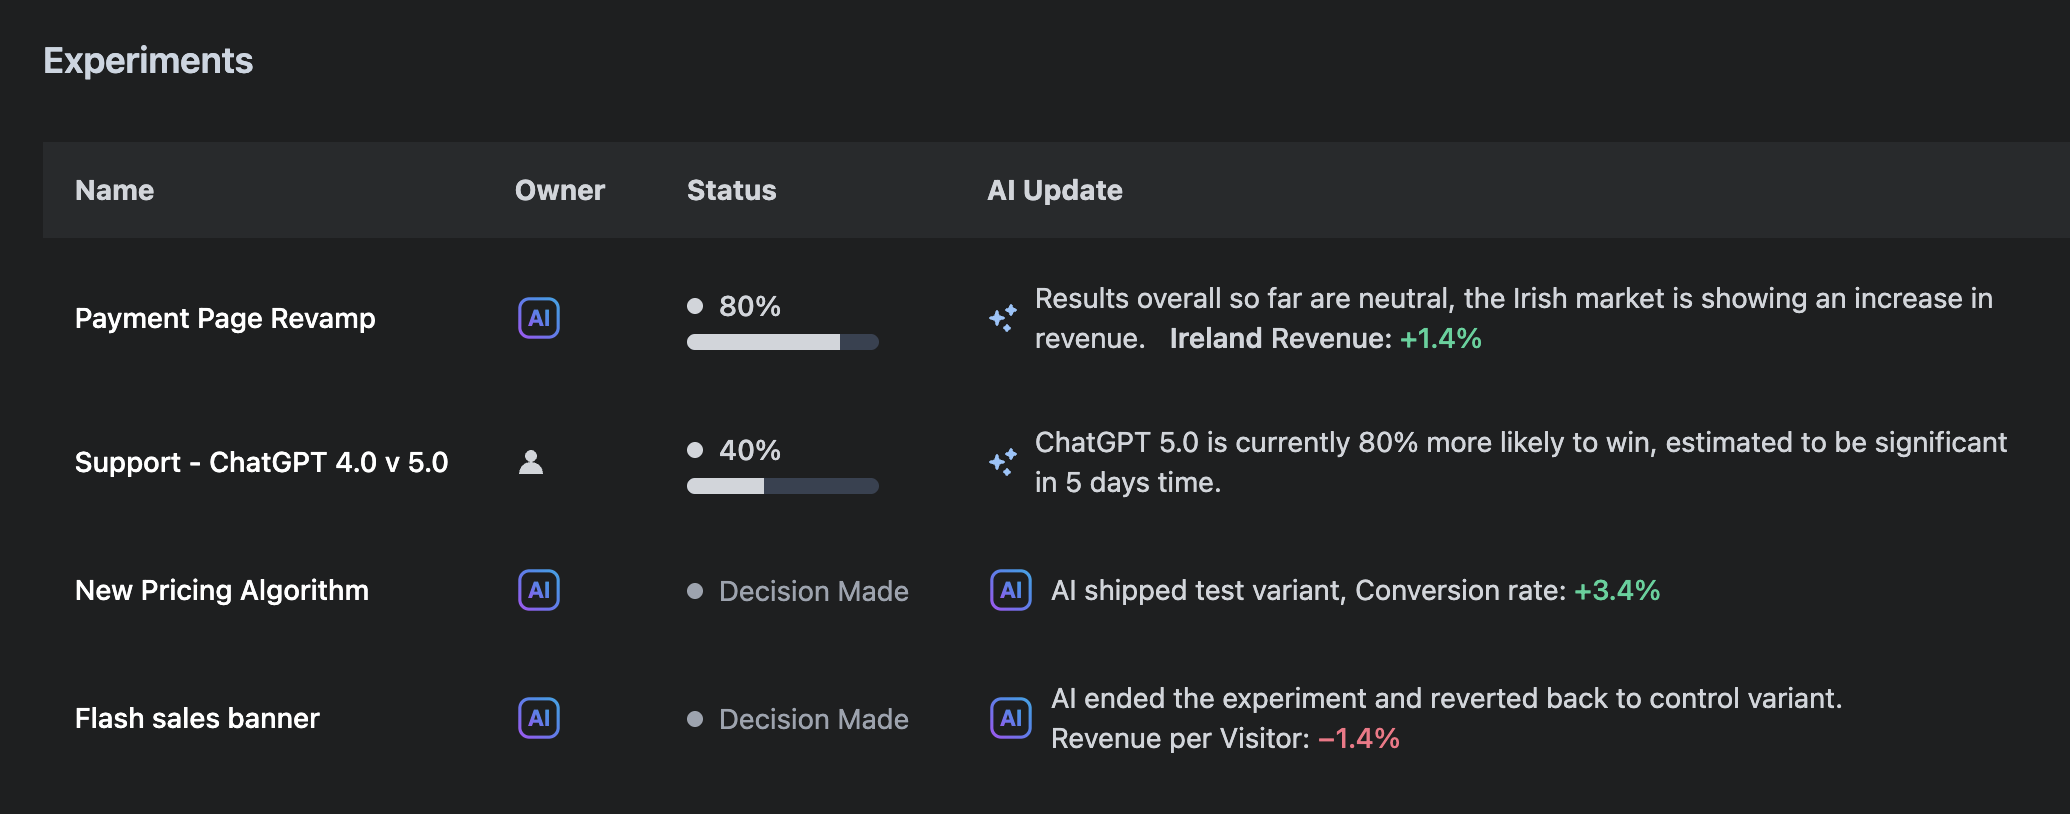The height and width of the screenshot is (814, 2070).
Task: Click AI owner icon for Flash sales banner
Action: [x=538, y=718]
